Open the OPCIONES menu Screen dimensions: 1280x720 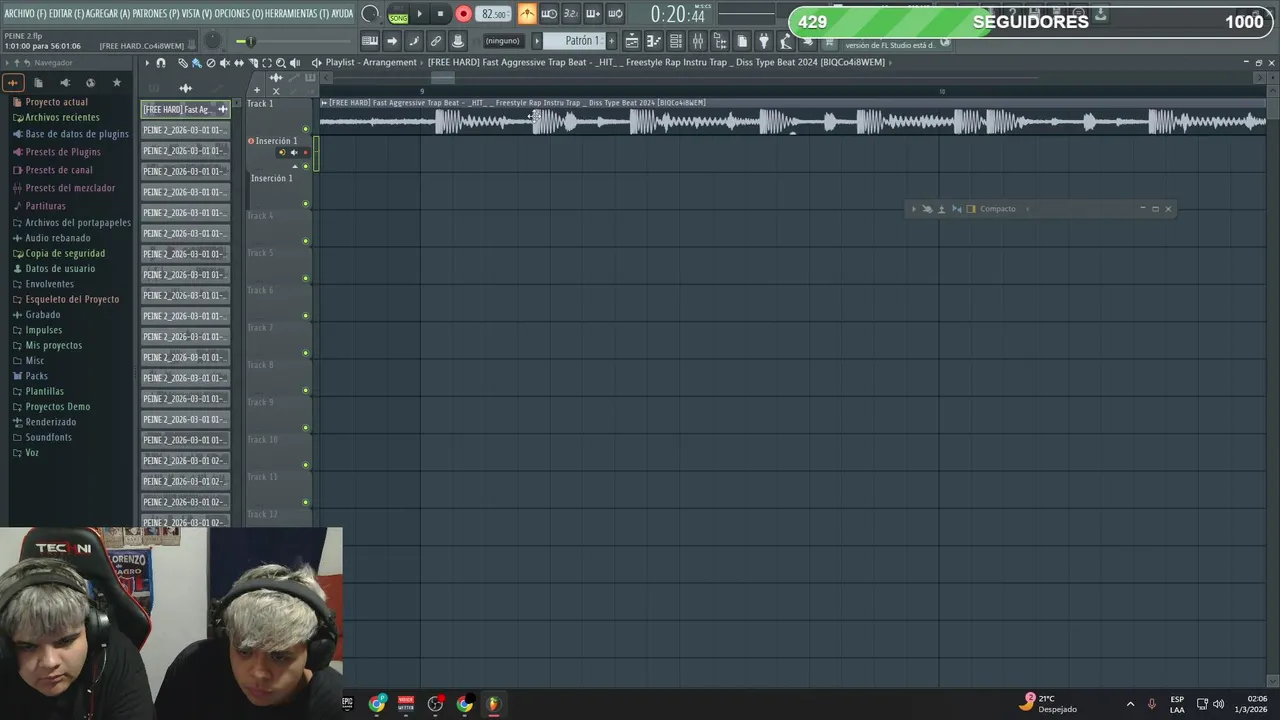[x=238, y=13]
